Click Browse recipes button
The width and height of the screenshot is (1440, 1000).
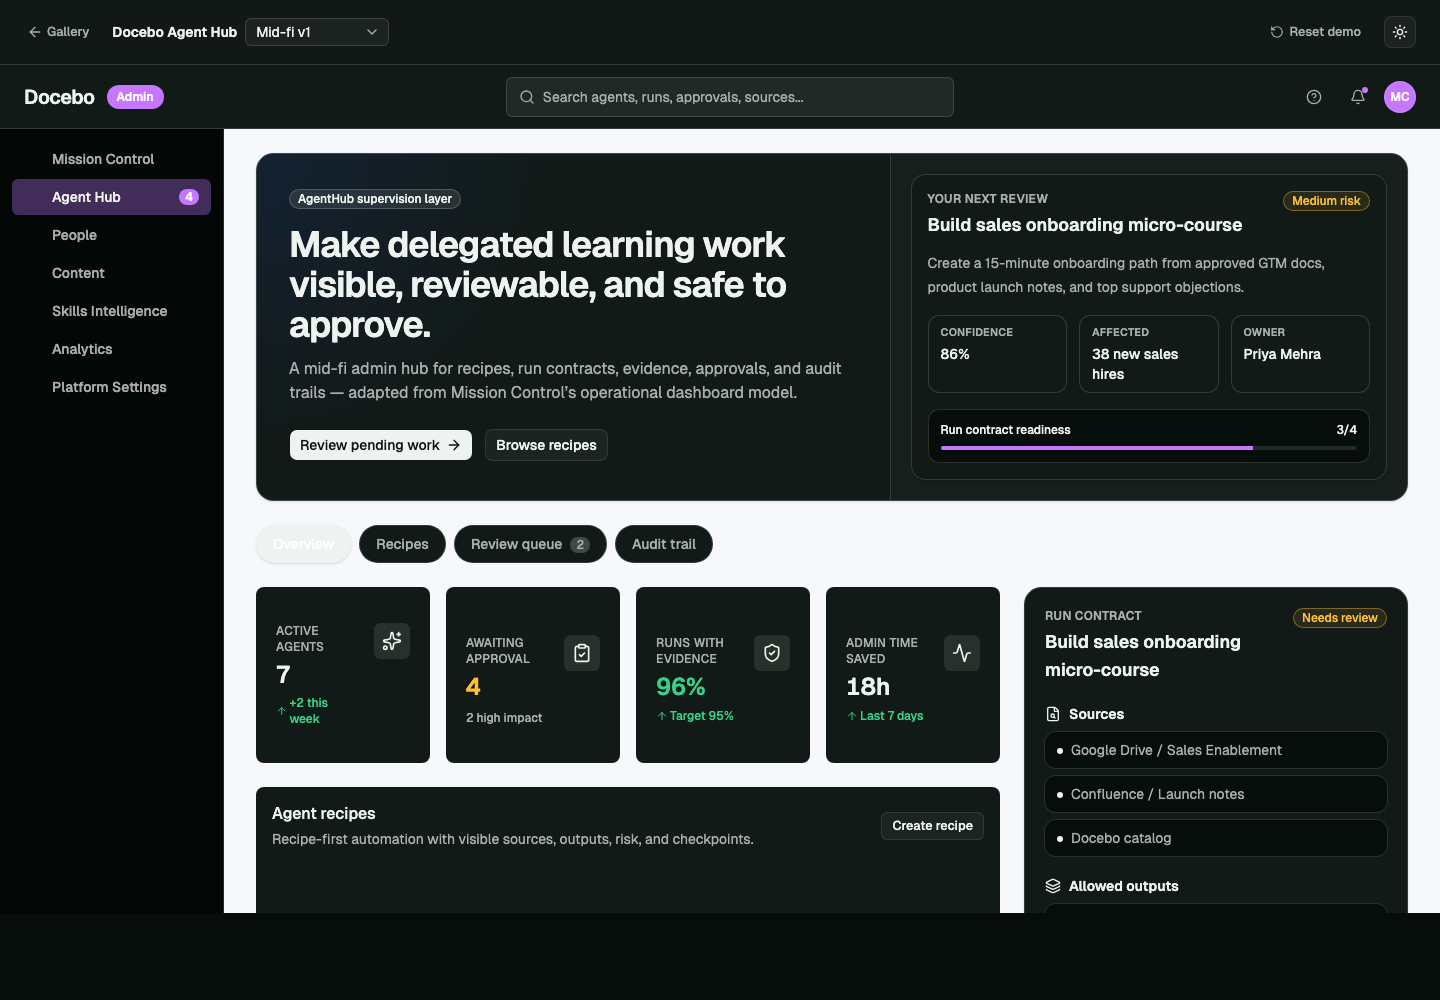pyautogui.click(x=546, y=445)
